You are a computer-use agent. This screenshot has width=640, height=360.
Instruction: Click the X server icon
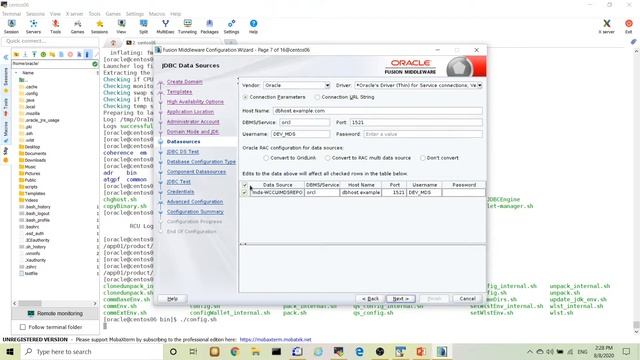click(x=607, y=26)
